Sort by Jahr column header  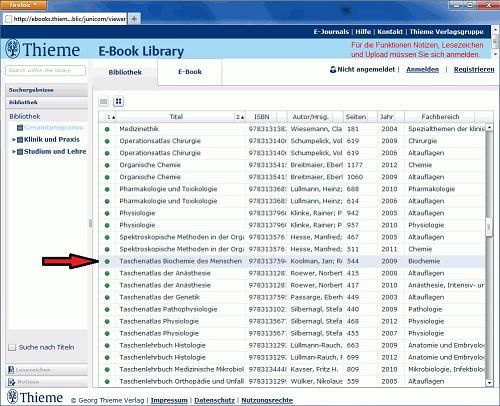(x=387, y=117)
